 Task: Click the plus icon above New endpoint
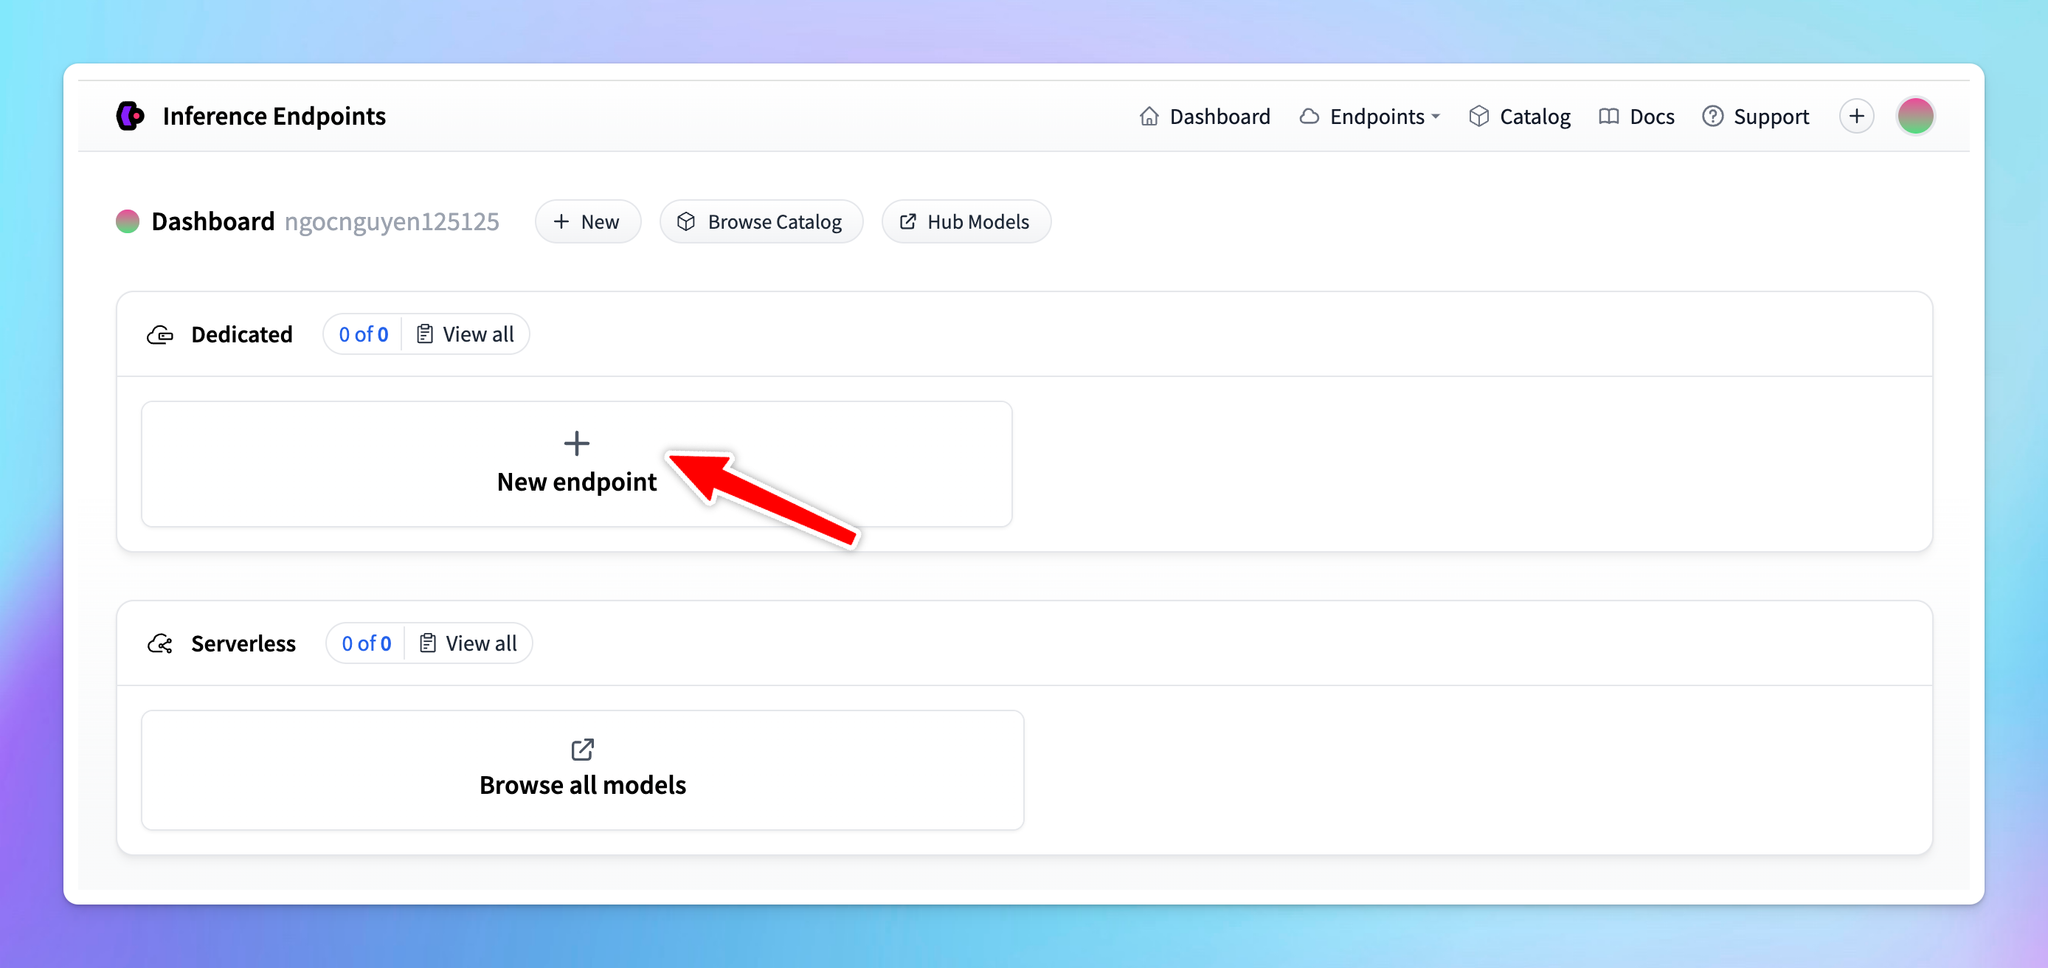577,443
